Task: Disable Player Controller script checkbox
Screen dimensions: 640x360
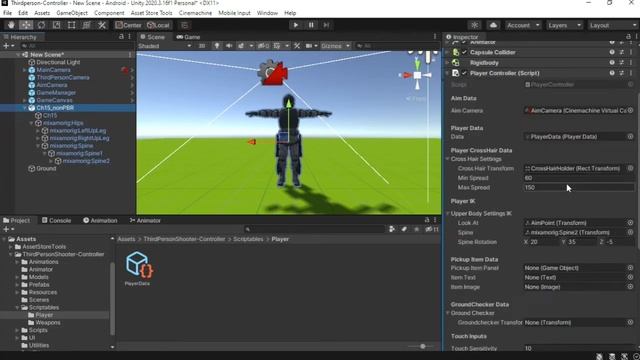Action: 464,73
